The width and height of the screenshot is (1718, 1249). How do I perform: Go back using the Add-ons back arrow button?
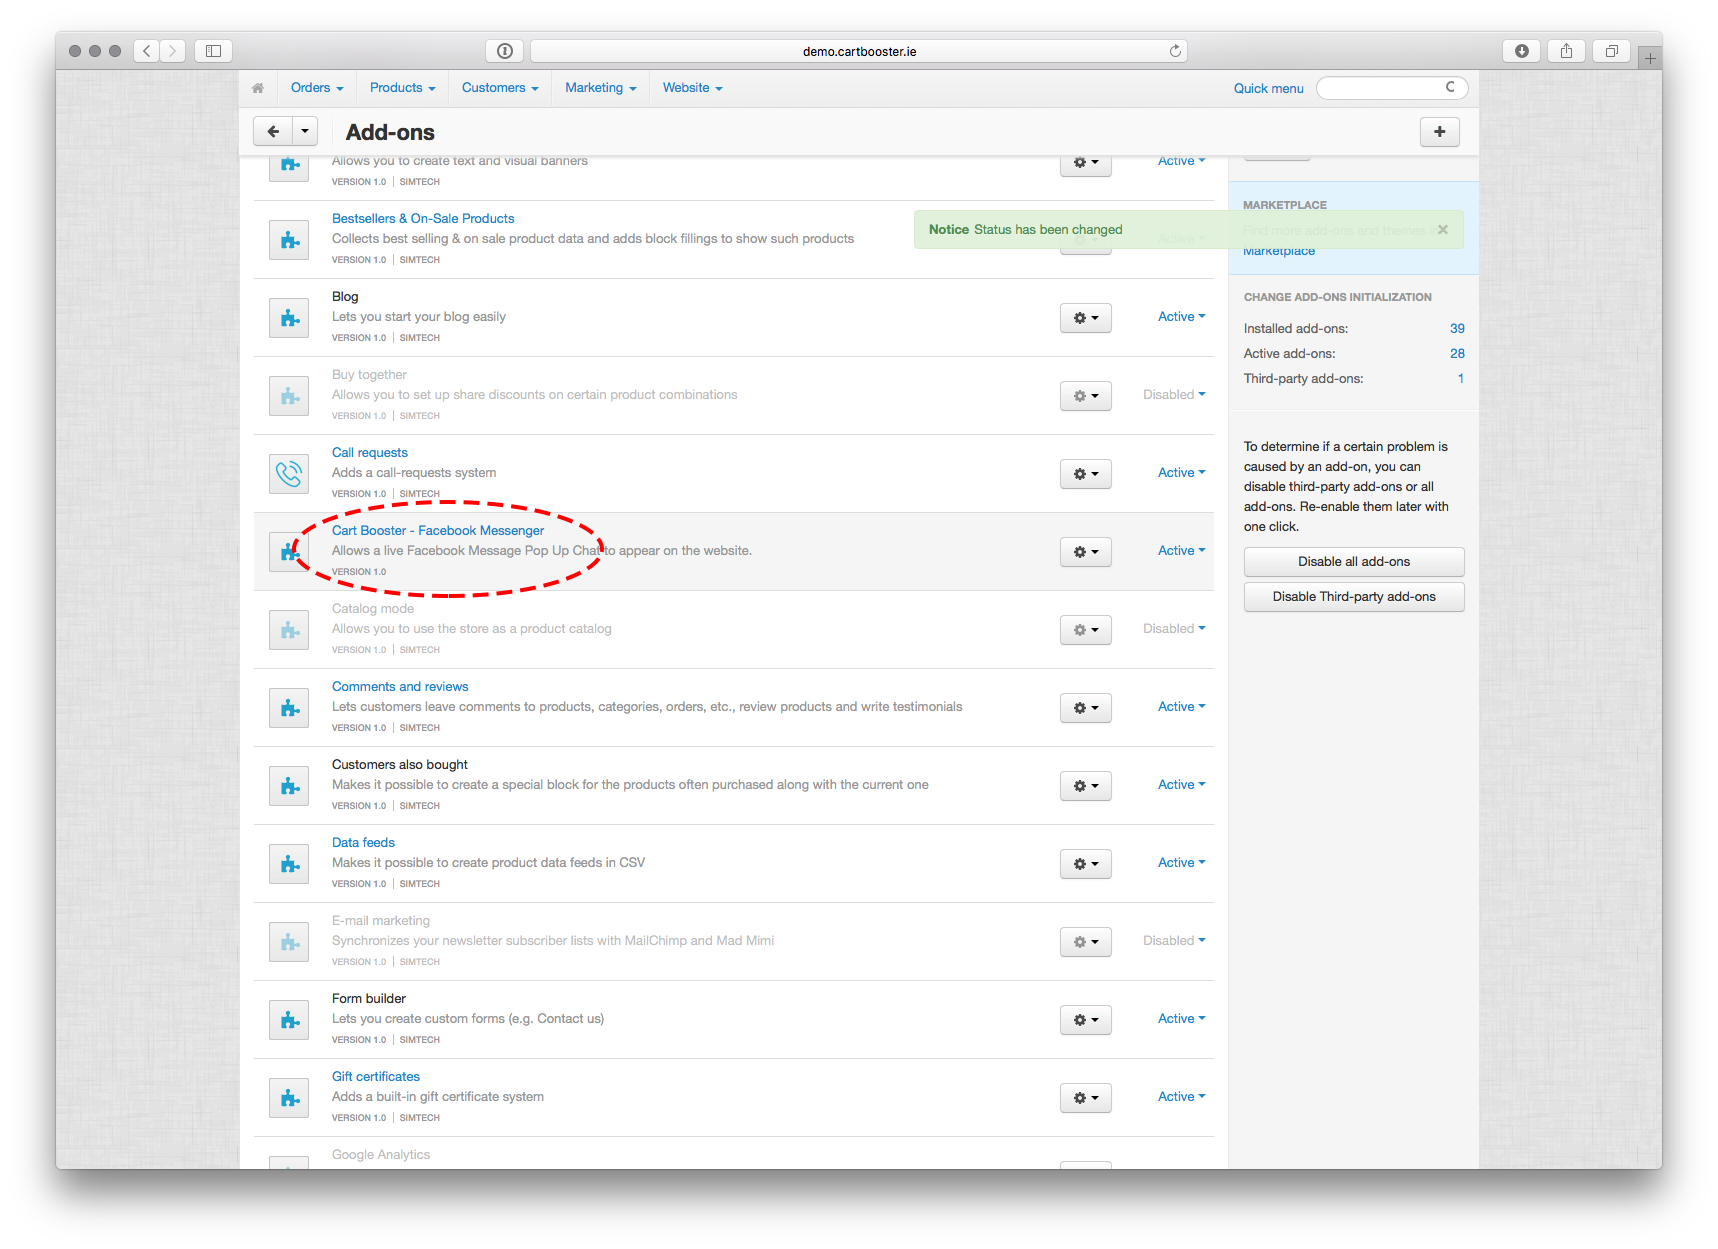click(273, 131)
